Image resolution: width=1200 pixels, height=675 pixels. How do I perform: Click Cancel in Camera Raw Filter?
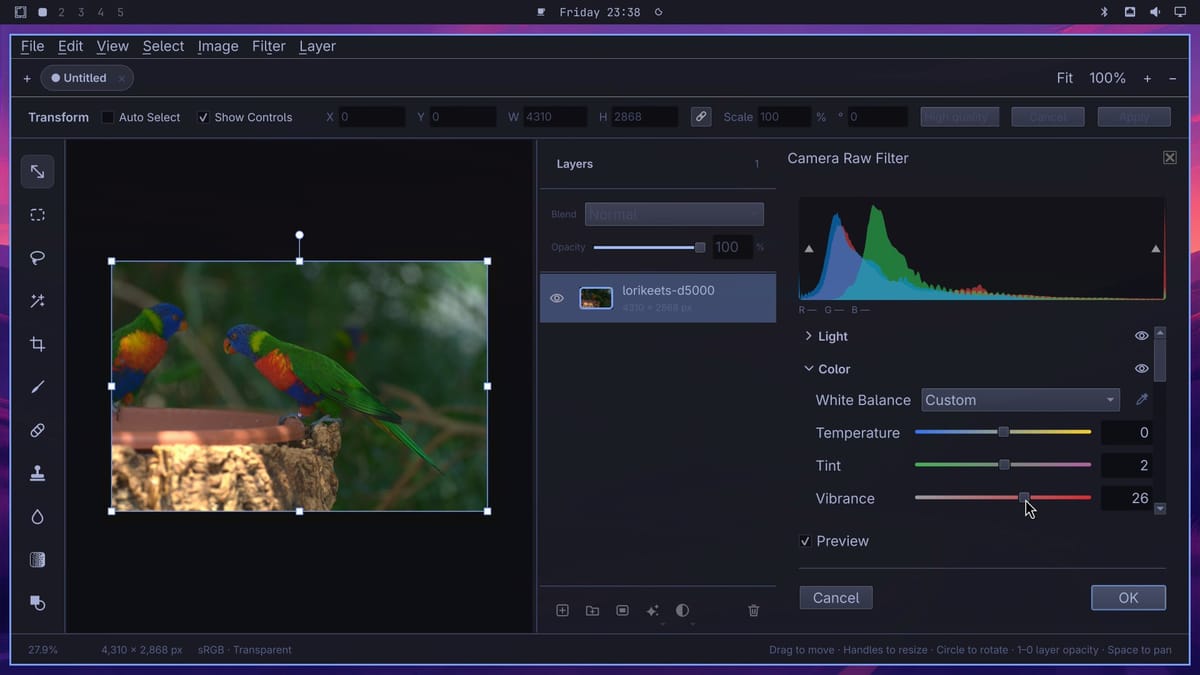point(836,598)
